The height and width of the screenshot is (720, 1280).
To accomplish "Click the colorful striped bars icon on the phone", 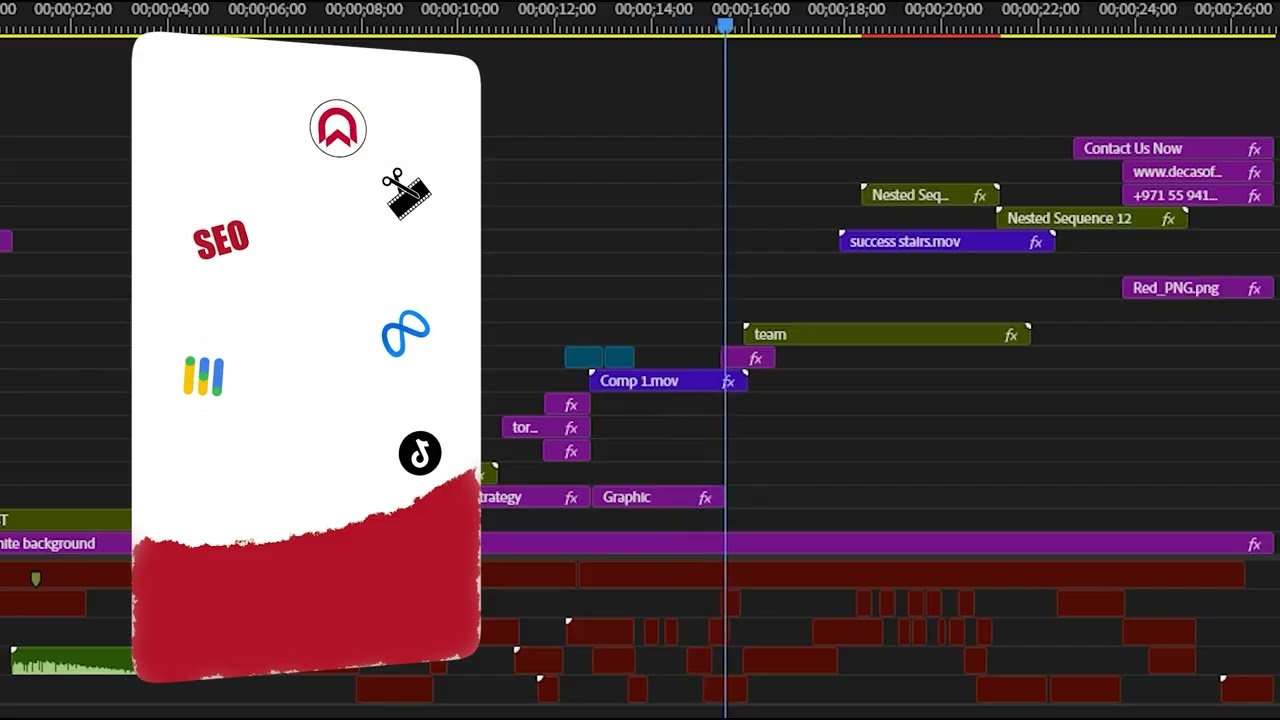I will (x=204, y=376).
